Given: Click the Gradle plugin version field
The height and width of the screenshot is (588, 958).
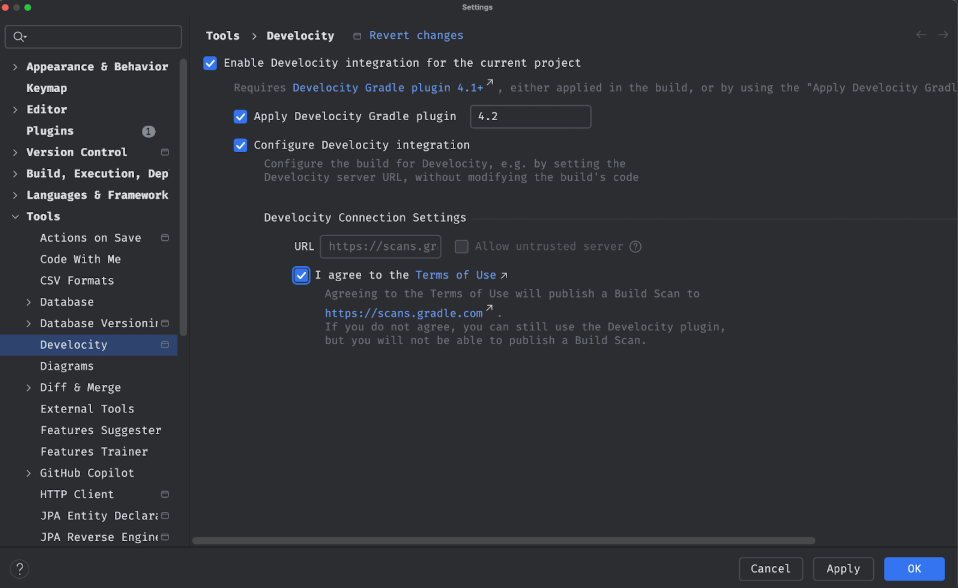Looking at the screenshot, I should coord(530,117).
